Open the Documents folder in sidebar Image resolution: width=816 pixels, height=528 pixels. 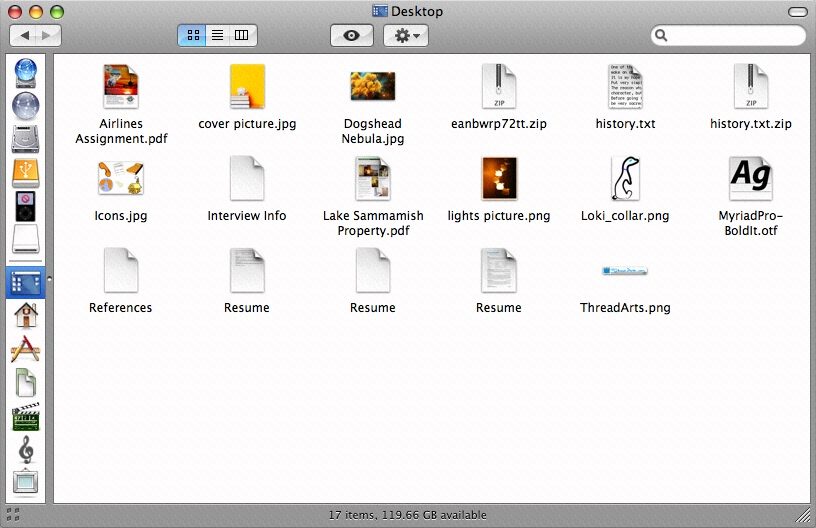[x=26, y=383]
